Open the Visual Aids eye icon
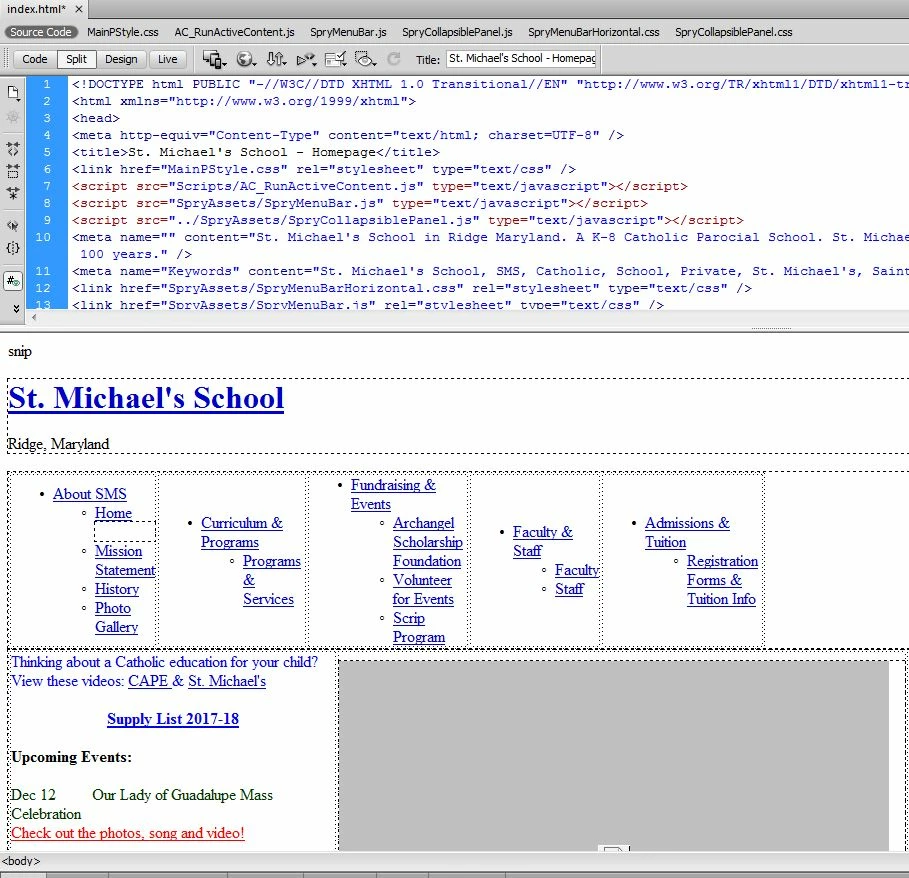 pos(365,59)
